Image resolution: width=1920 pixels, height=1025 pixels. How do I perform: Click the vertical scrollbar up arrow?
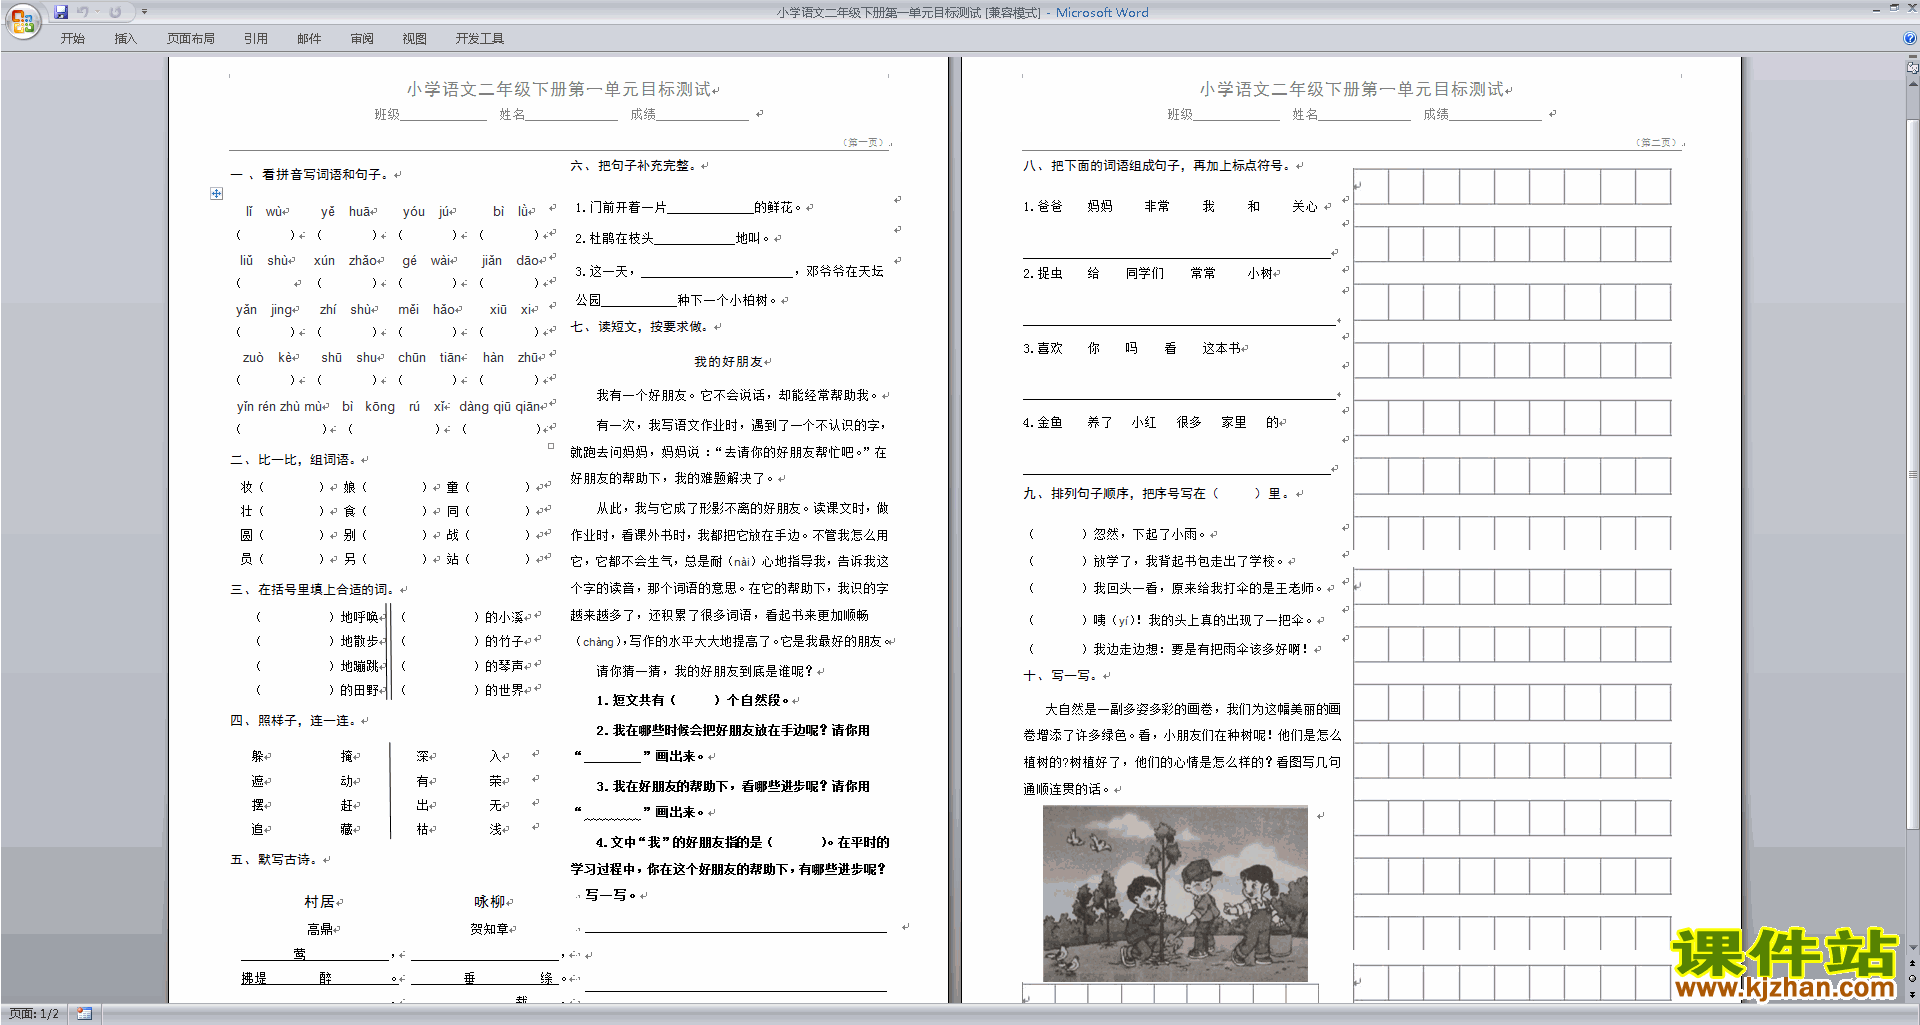[1913, 83]
